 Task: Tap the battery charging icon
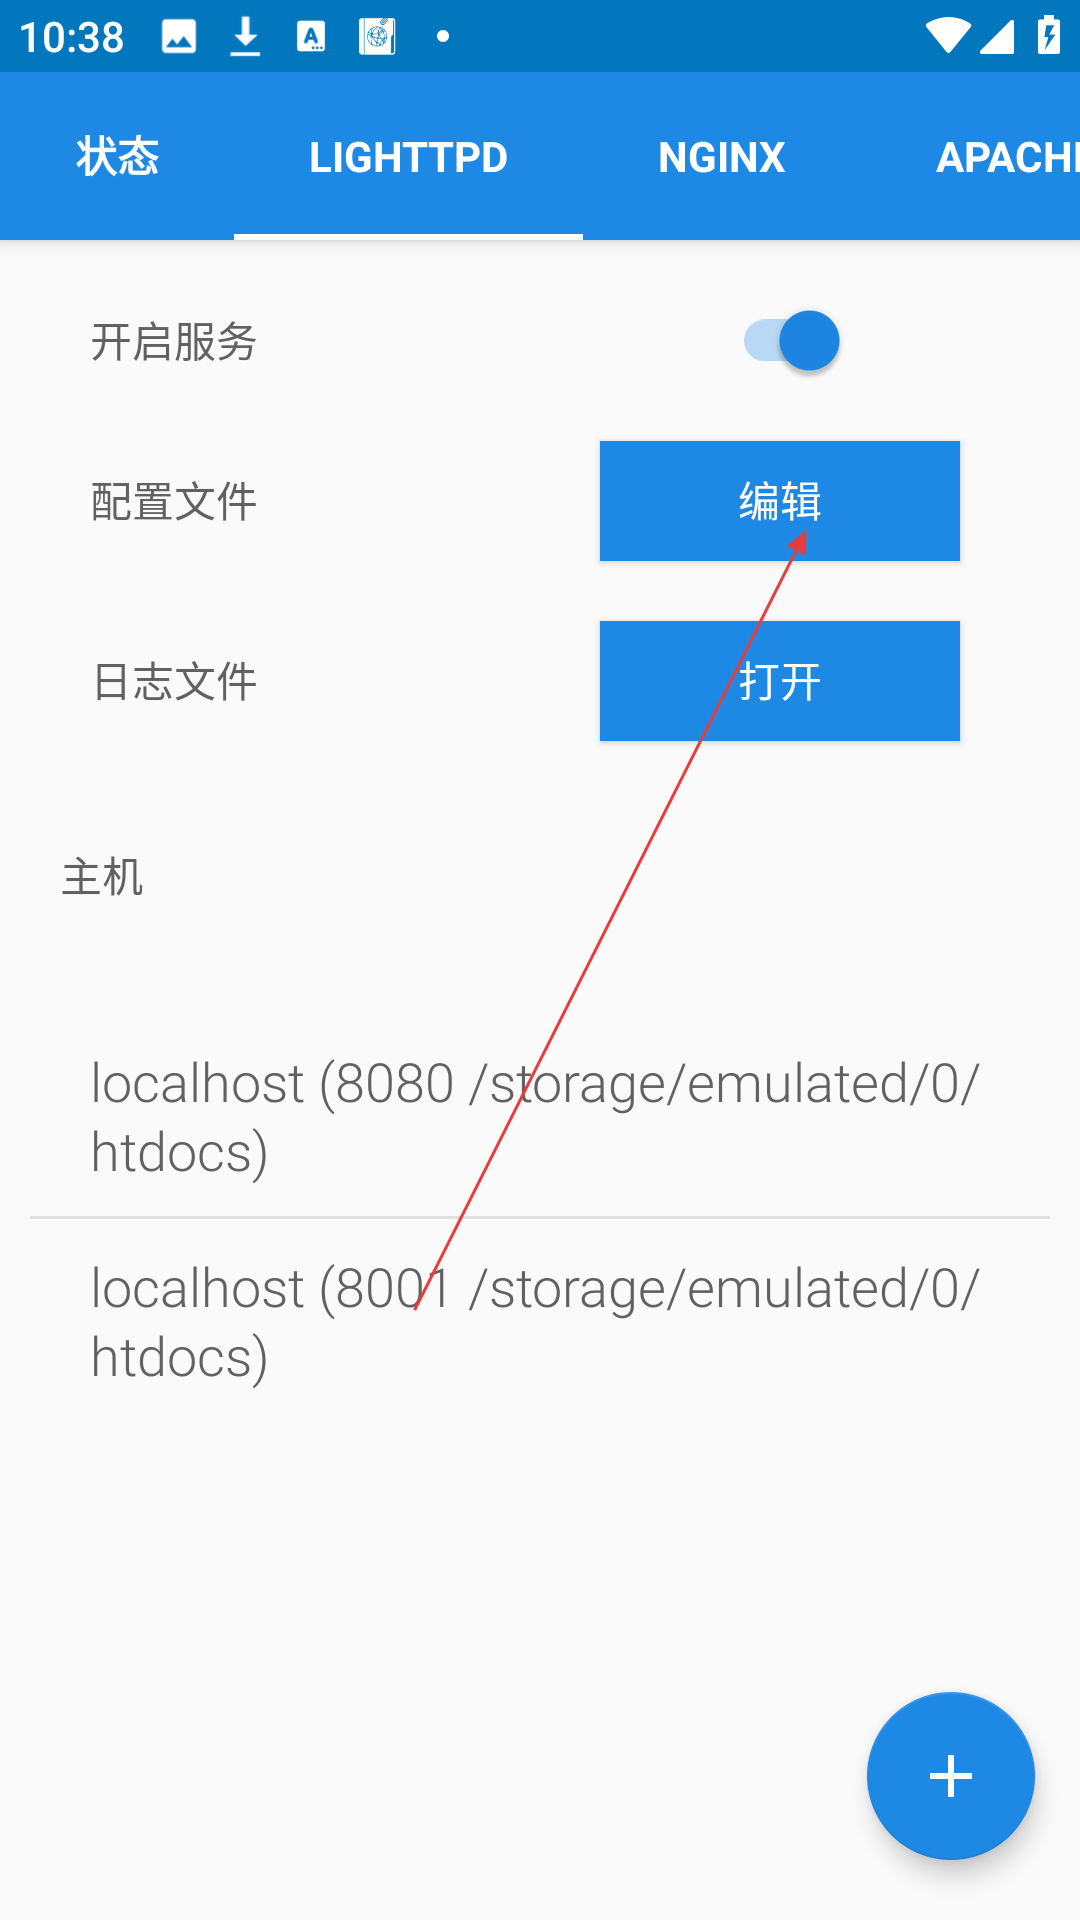(x=1048, y=35)
